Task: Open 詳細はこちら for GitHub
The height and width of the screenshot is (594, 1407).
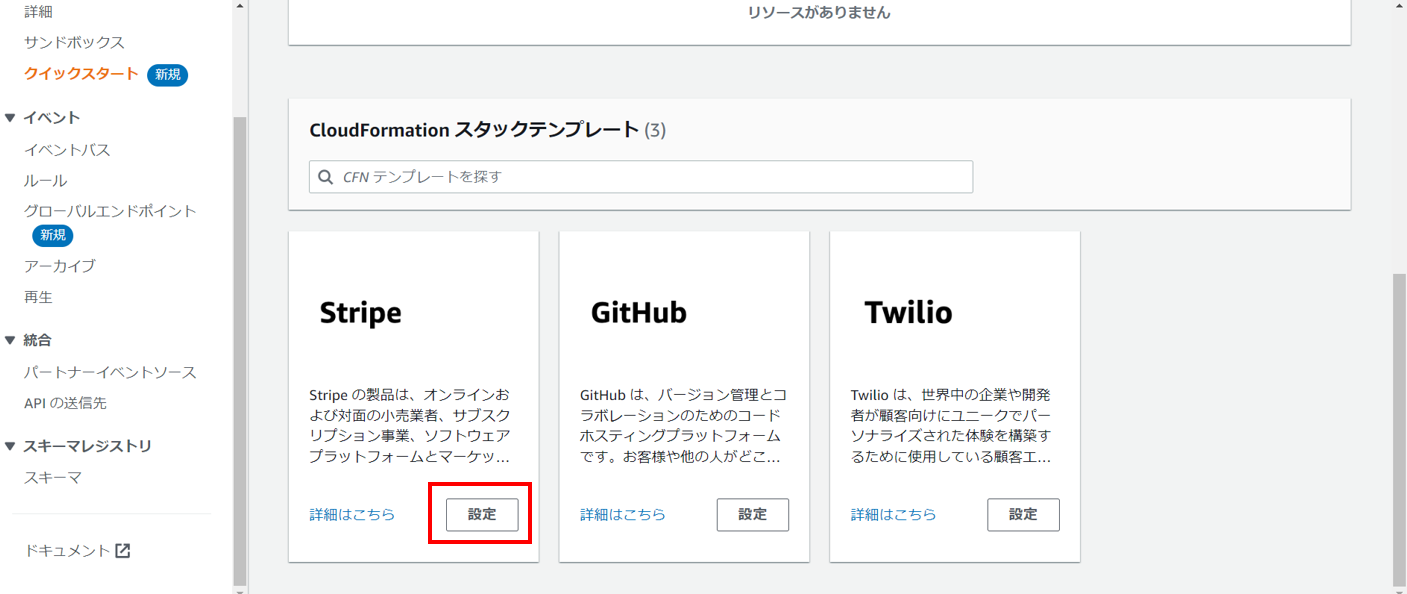Action: 623,514
